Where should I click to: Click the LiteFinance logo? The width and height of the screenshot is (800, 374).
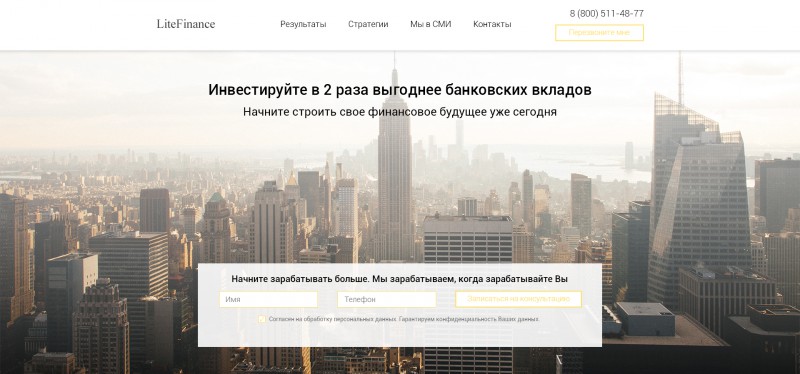point(186,24)
